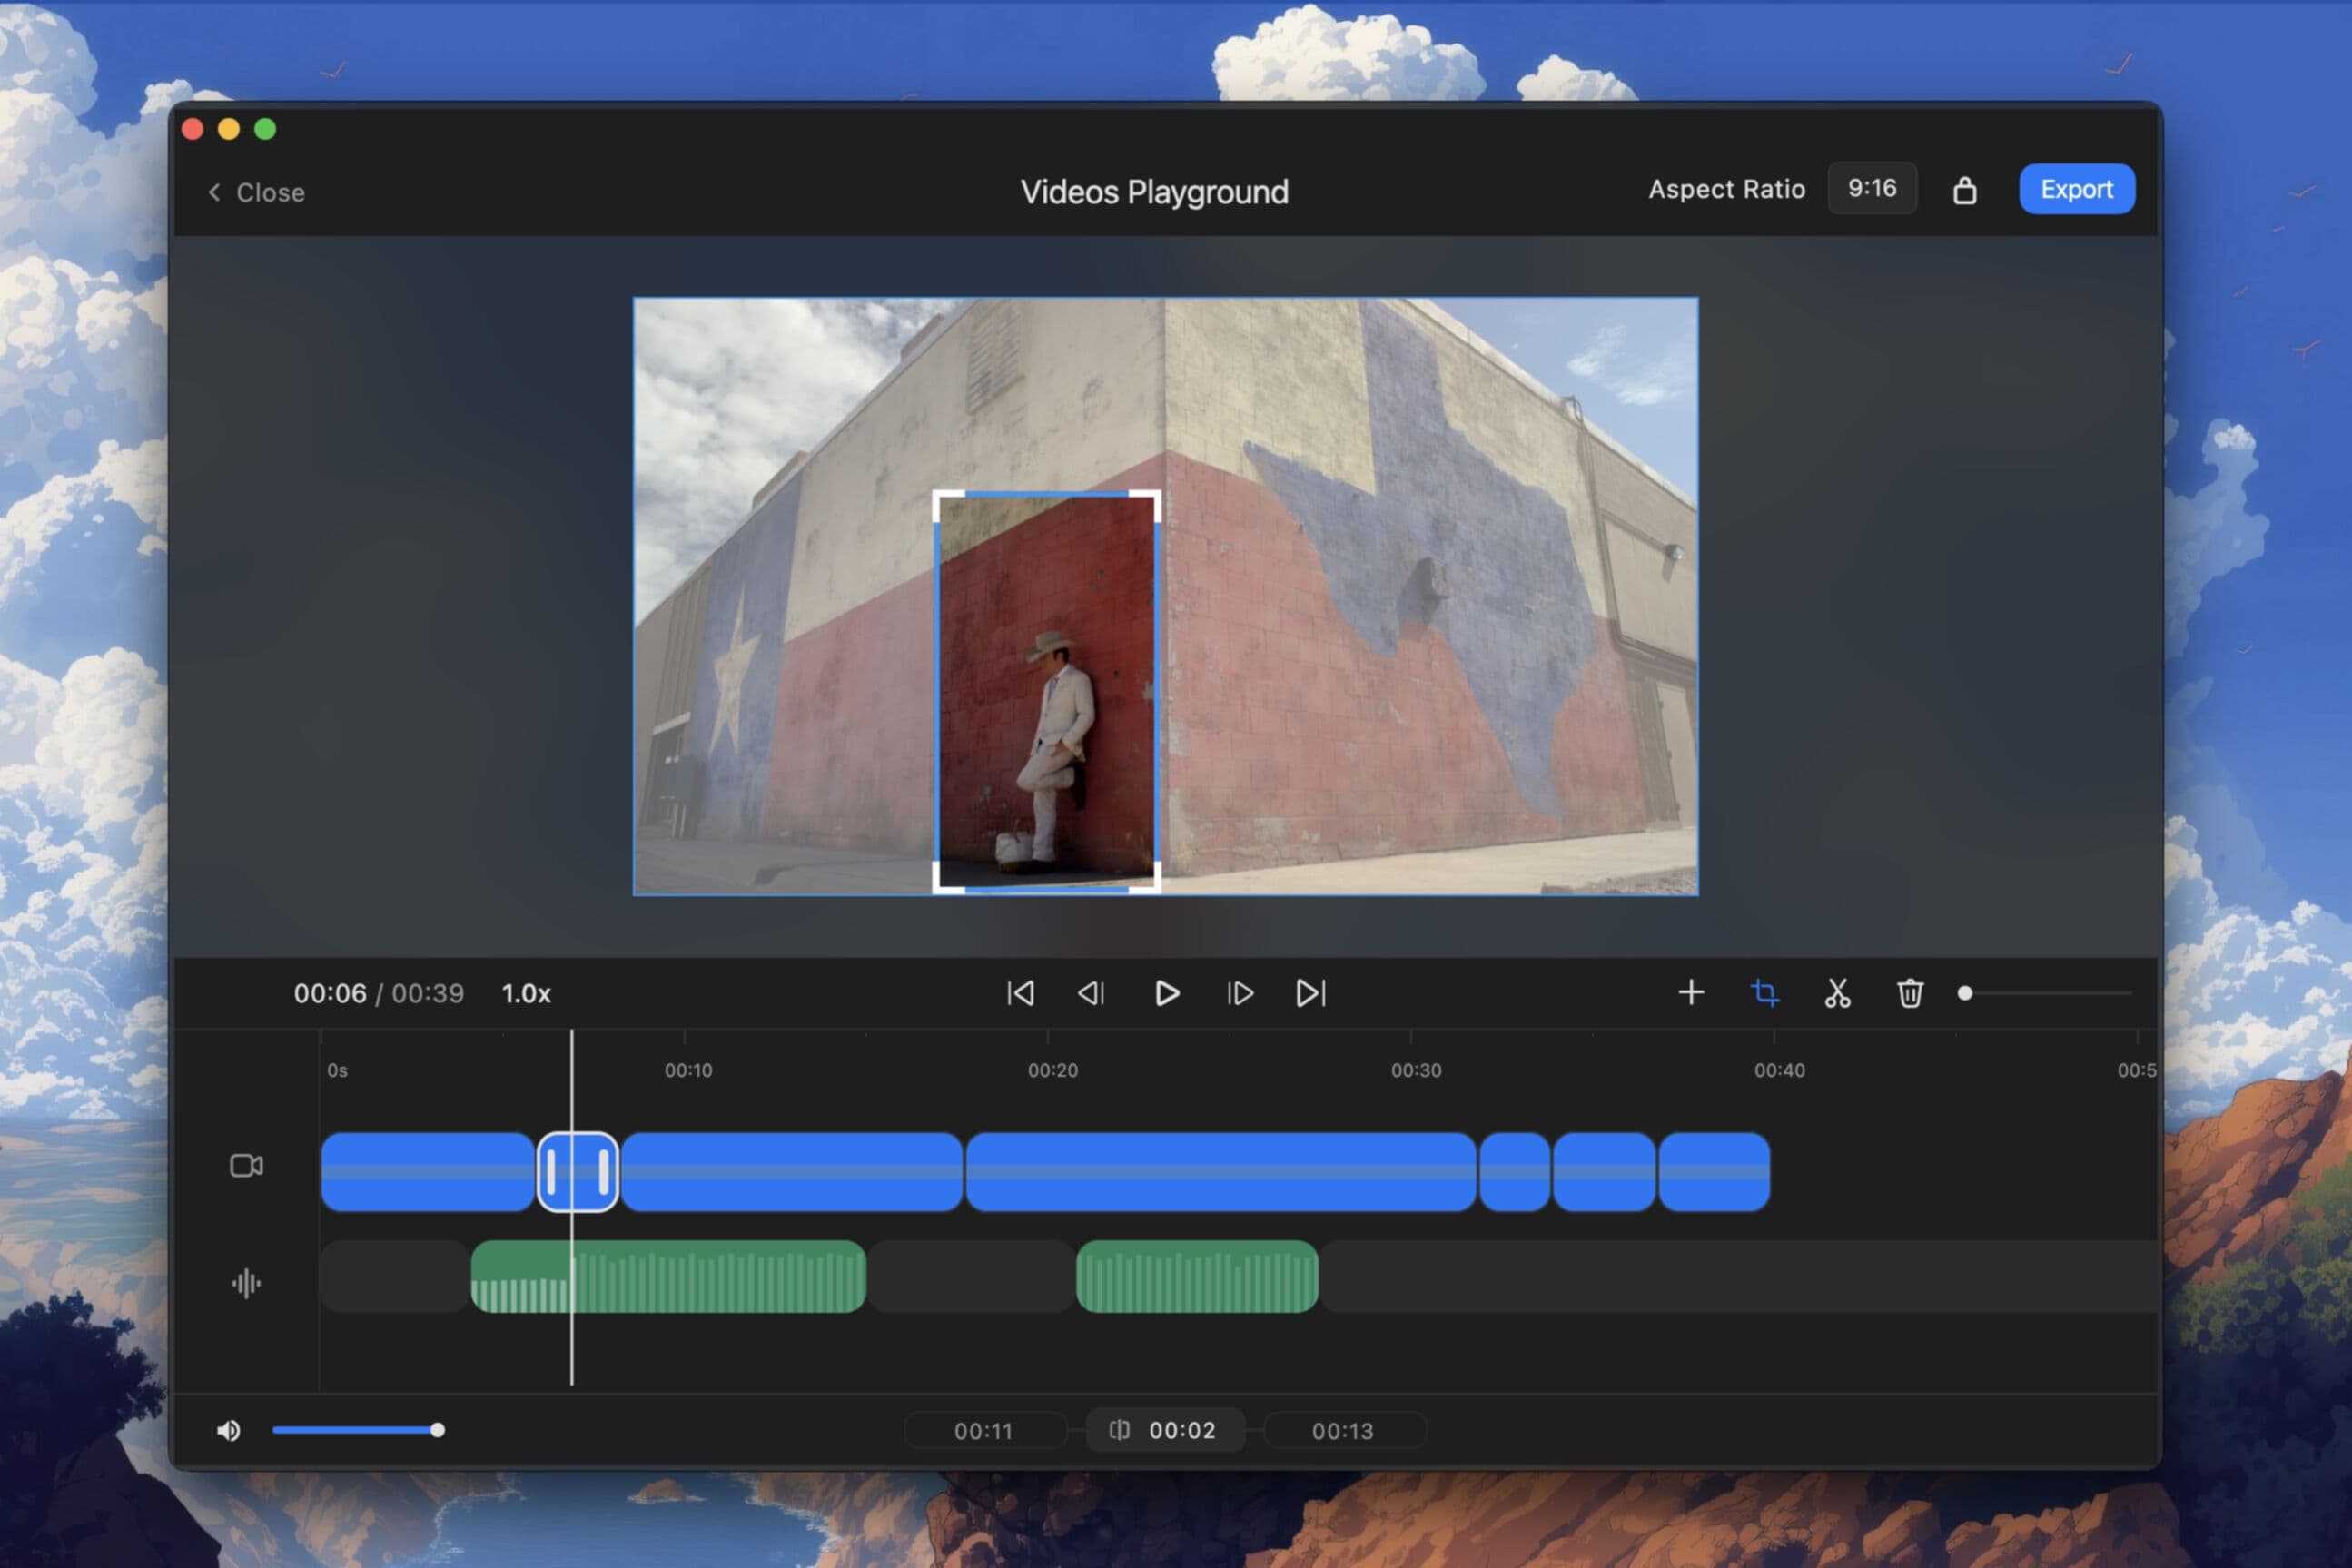Click the volume slider handle
The image size is (2352, 1568).
pyautogui.click(x=437, y=1430)
